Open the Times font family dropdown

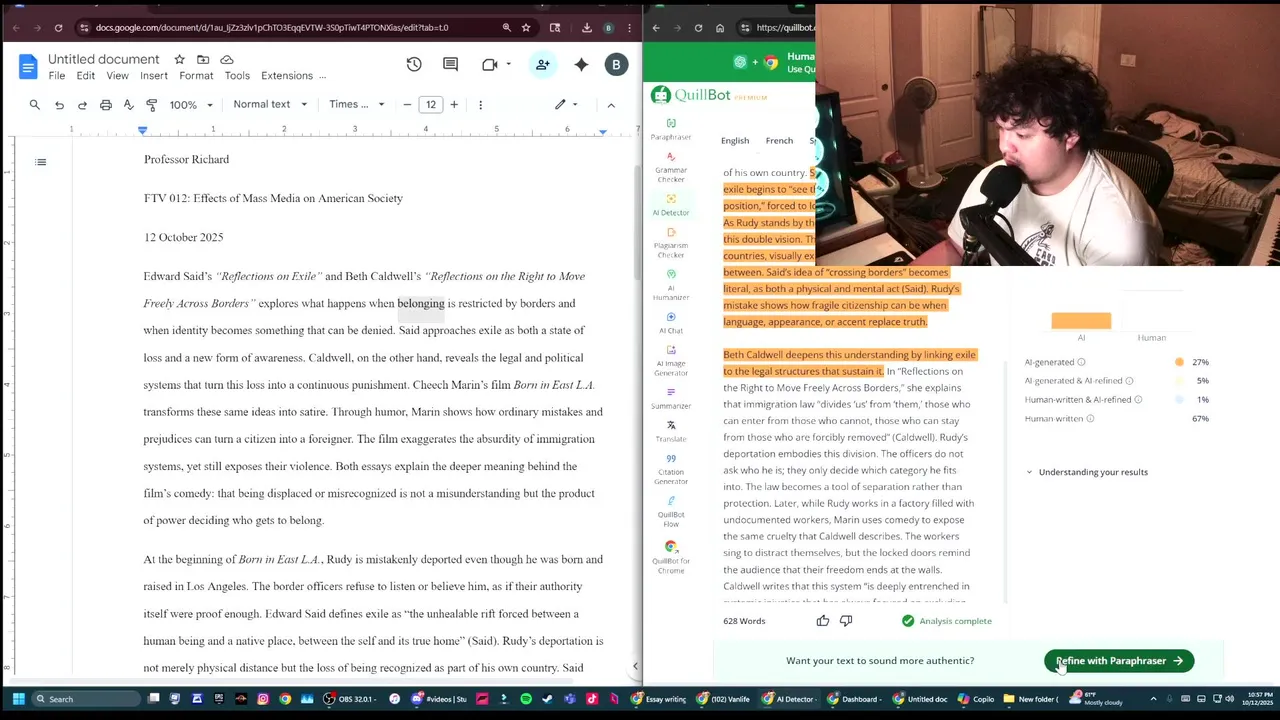tap(357, 104)
